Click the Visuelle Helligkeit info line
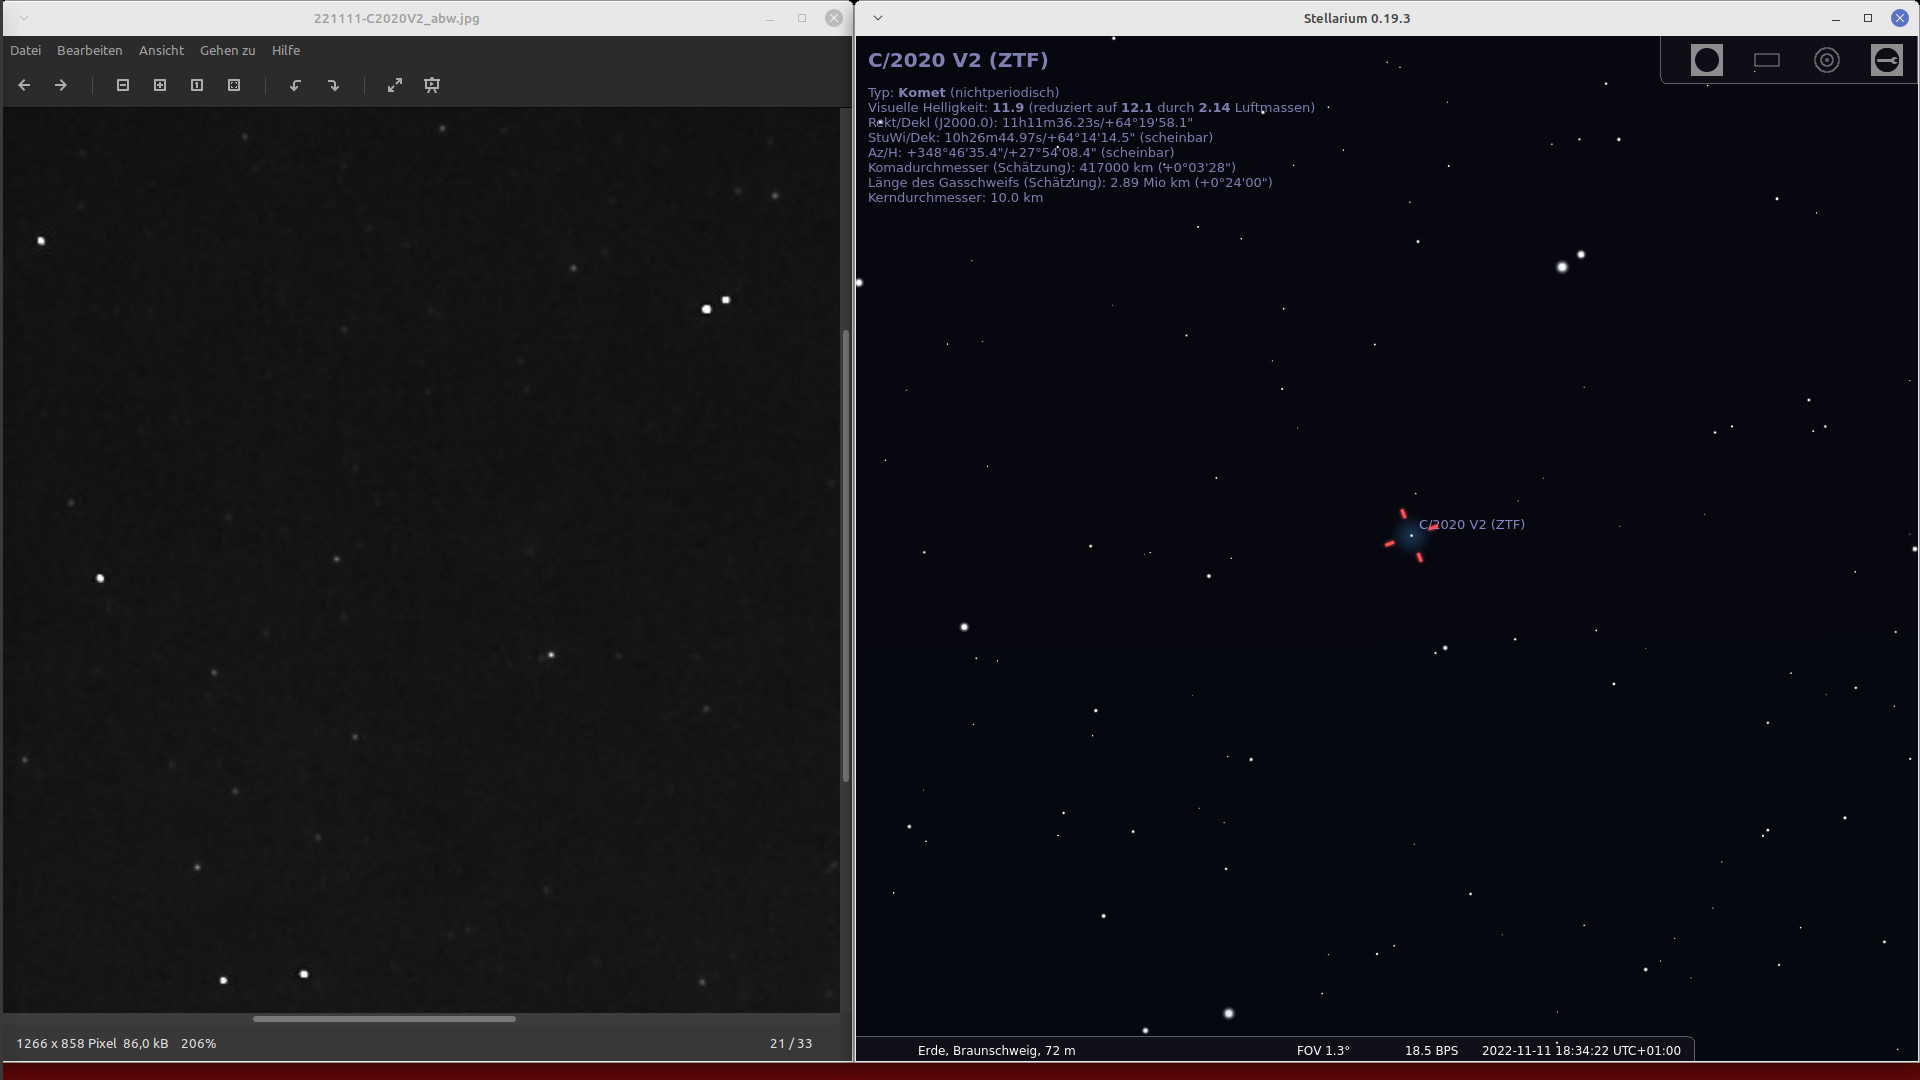This screenshot has width=1920, height=1080. [1091, 107]
